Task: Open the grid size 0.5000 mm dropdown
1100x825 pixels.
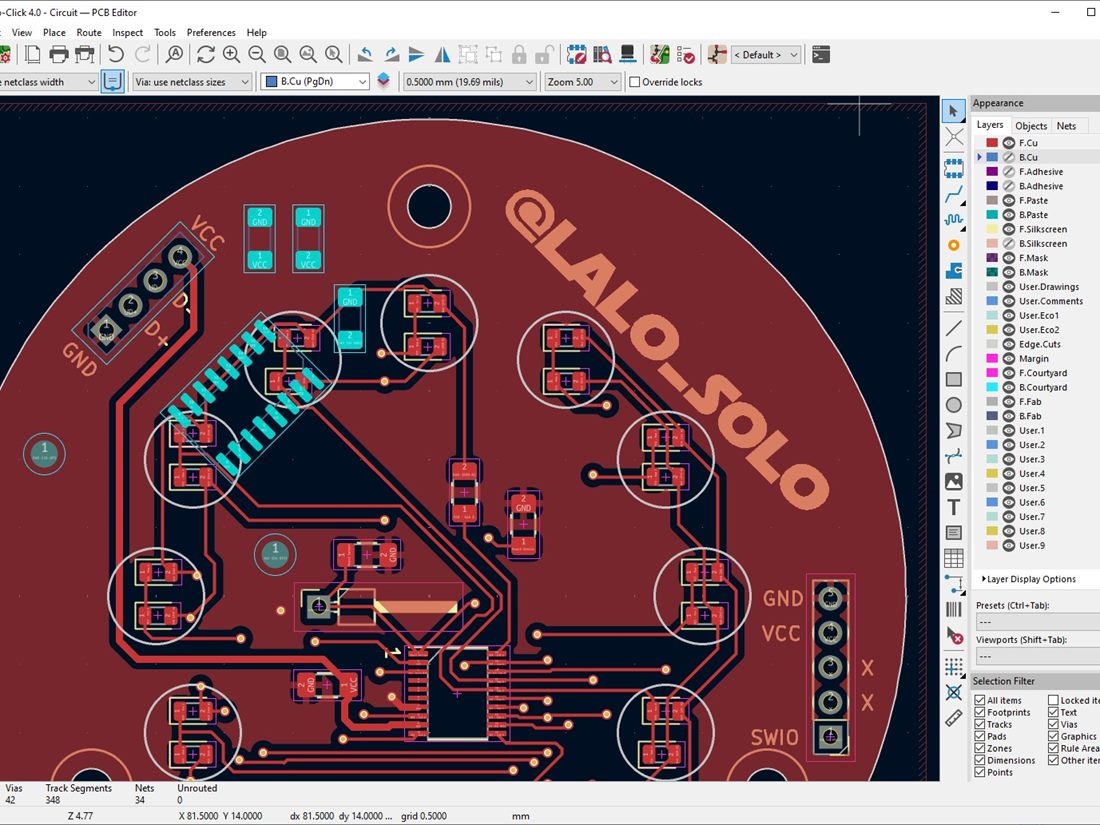Action: 470,82
